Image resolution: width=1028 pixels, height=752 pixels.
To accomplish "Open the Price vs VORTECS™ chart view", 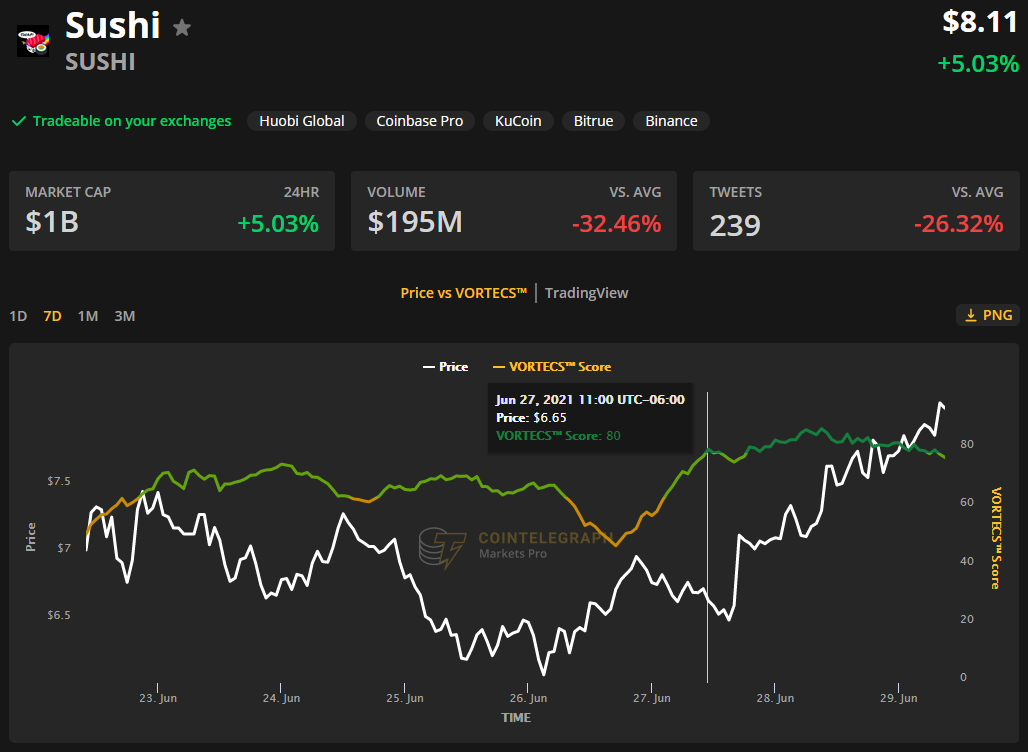I will point(463,293).
